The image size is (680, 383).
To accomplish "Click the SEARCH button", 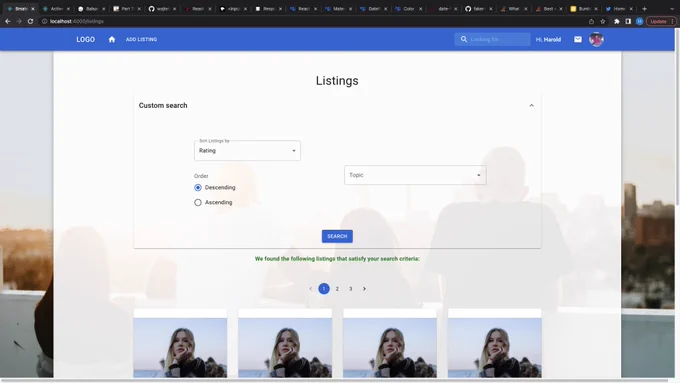I will [337, 236].
